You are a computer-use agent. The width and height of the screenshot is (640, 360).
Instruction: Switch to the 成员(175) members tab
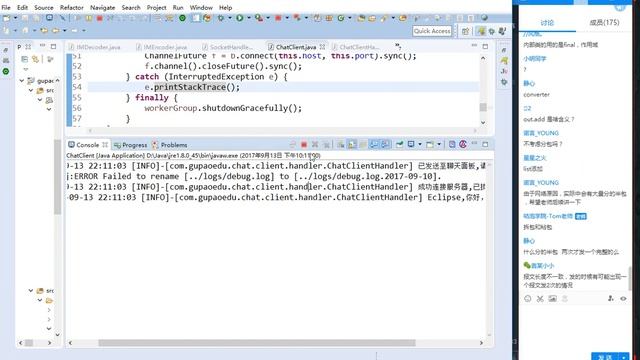tap(604, 23)
